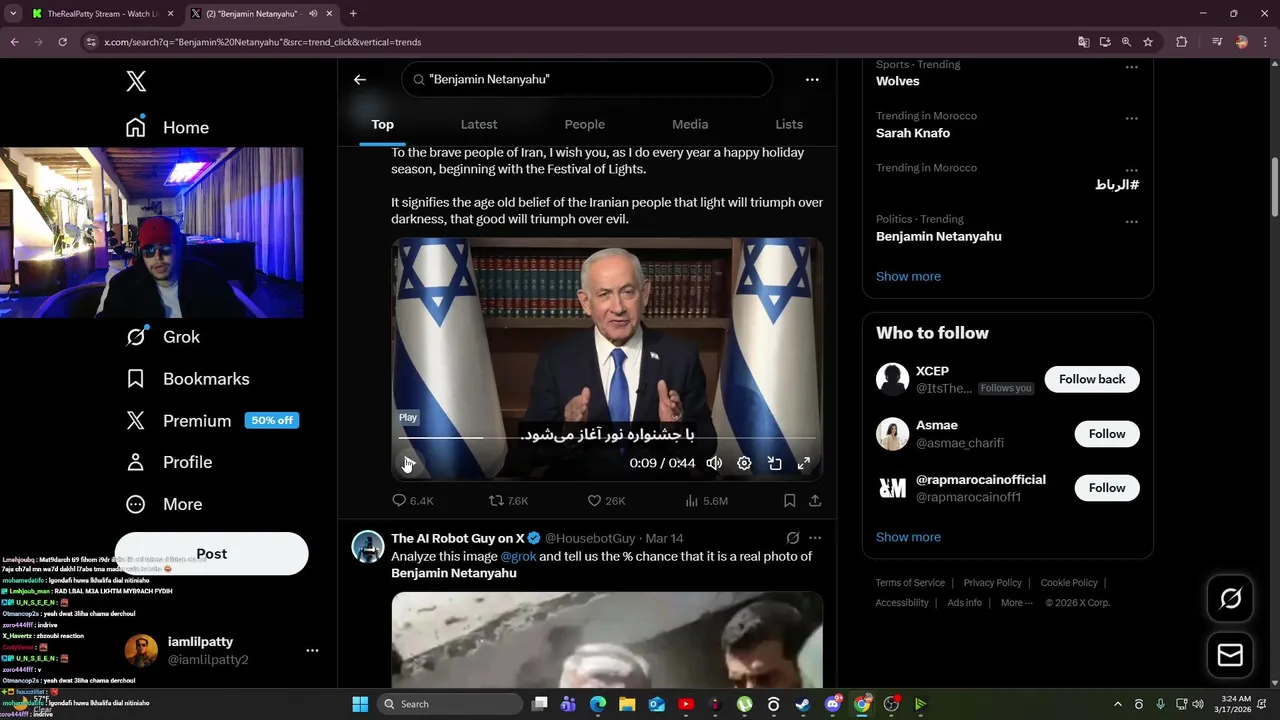
Task: Like the post with 26K likes
Action: pyautogui.click(x=606, y=500)
